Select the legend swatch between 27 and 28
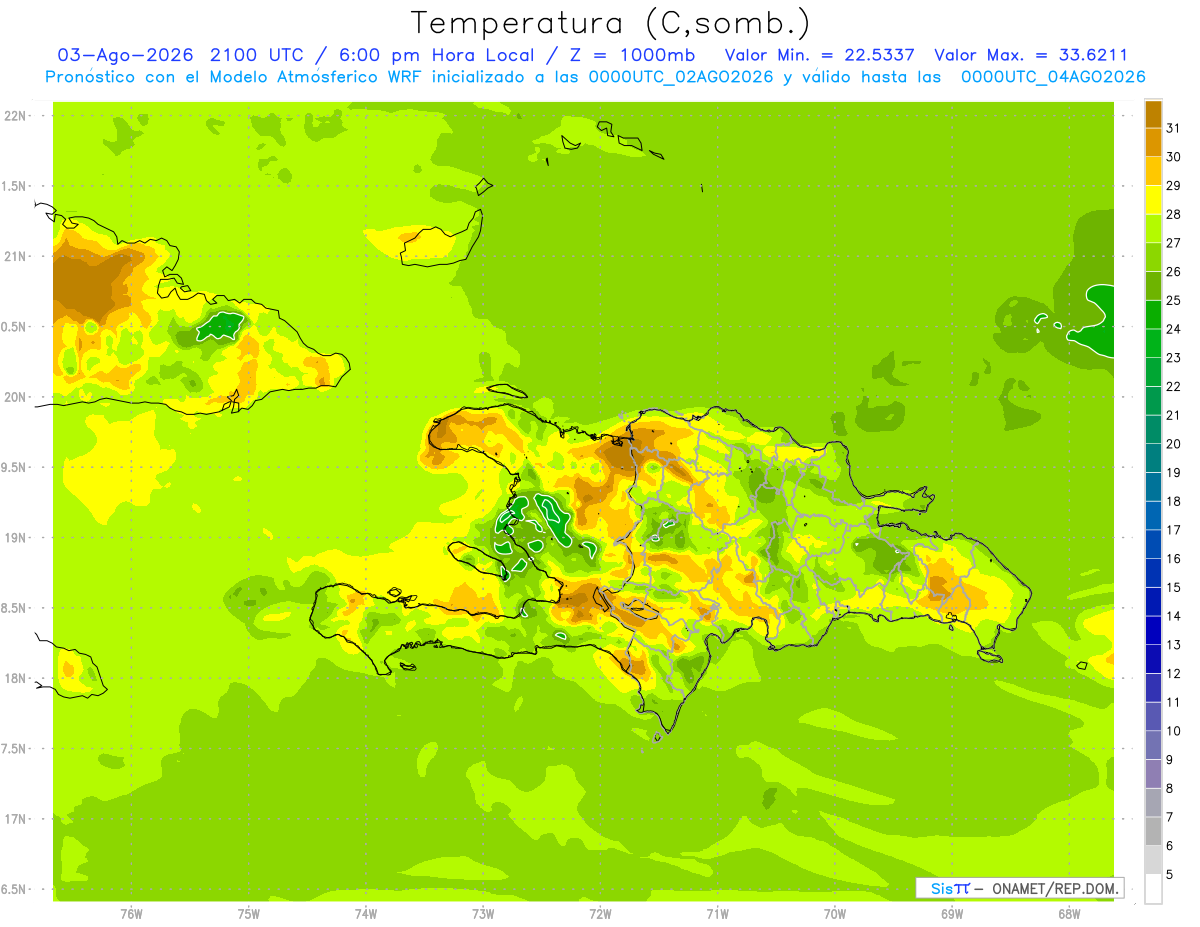The image size is (1200, 927). point(1153,228)
